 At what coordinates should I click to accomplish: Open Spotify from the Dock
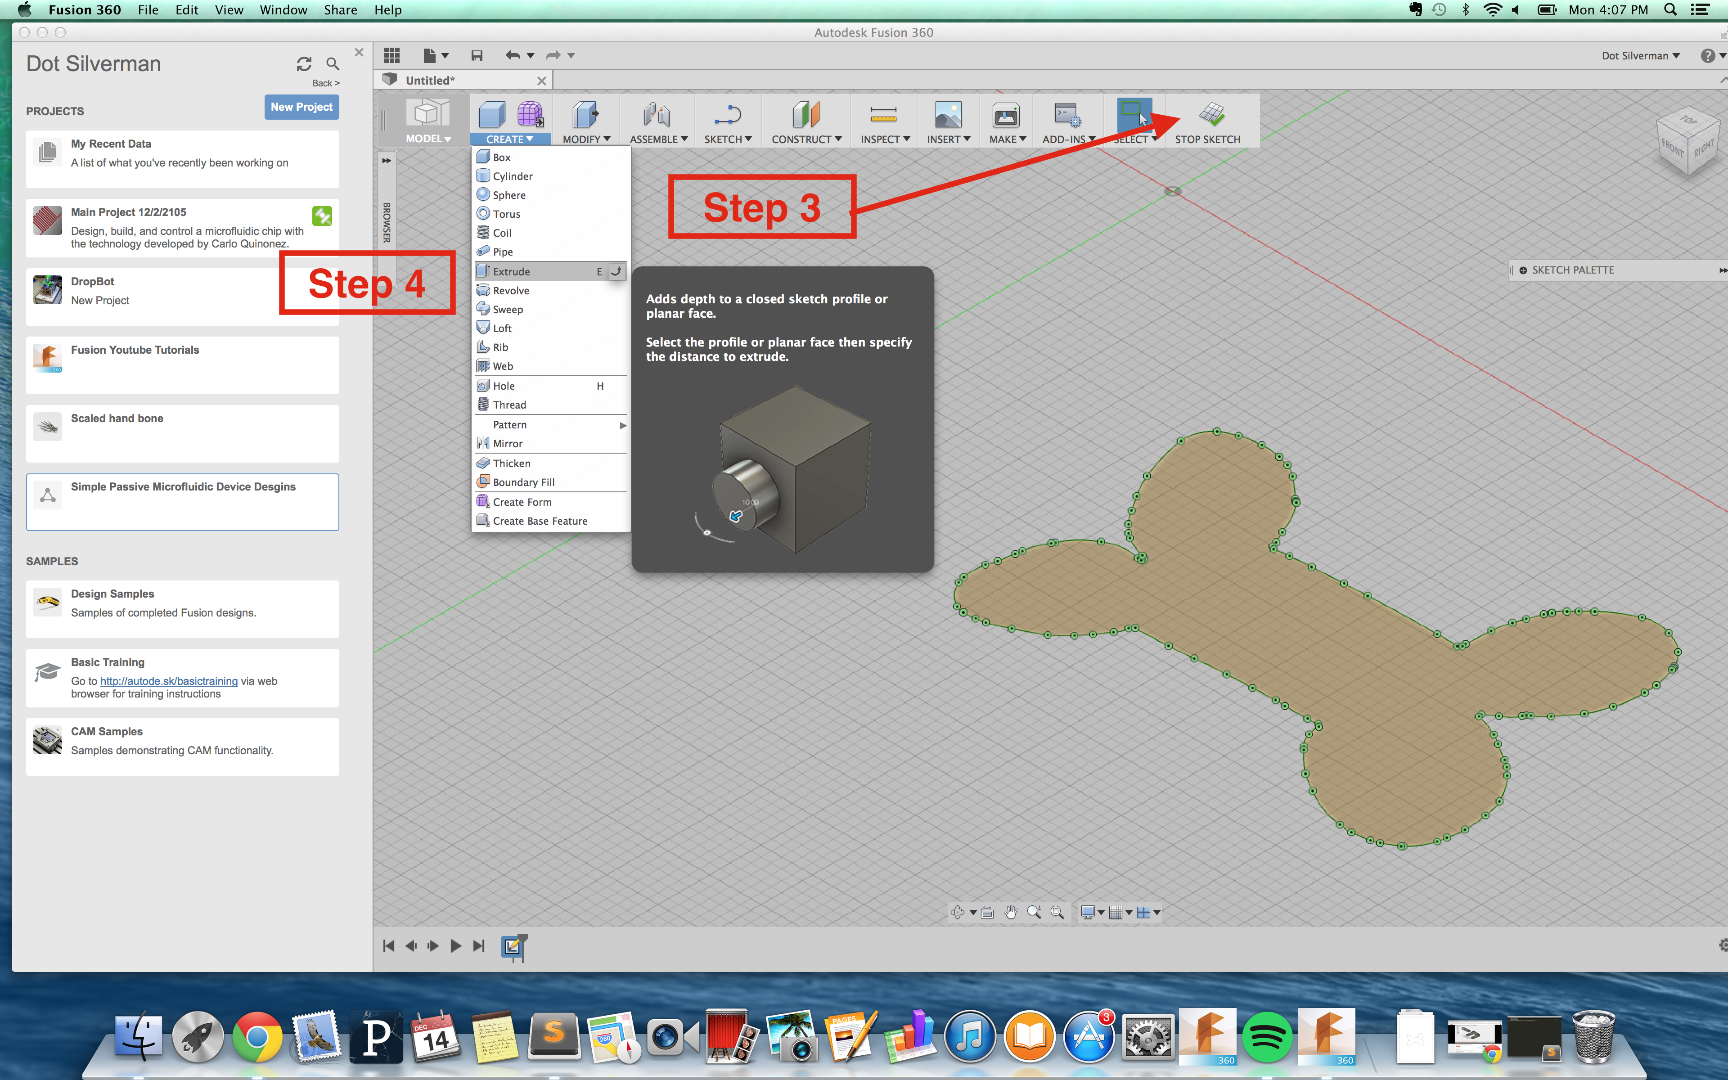tap(1266, 1037)
